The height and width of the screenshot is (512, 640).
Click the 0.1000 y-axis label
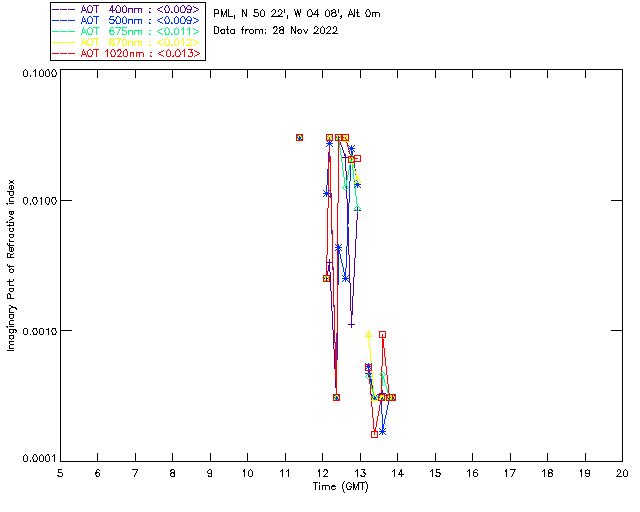[x=39, y=73]
